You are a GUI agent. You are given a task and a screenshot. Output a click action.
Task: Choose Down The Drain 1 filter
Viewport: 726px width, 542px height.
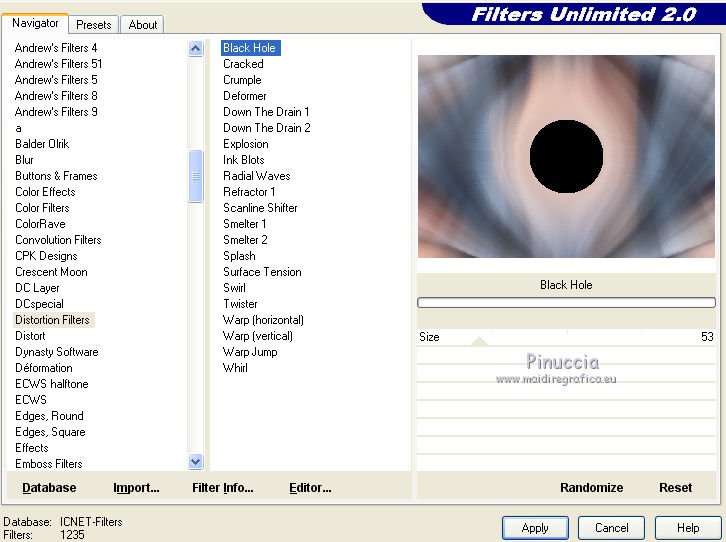266,112
